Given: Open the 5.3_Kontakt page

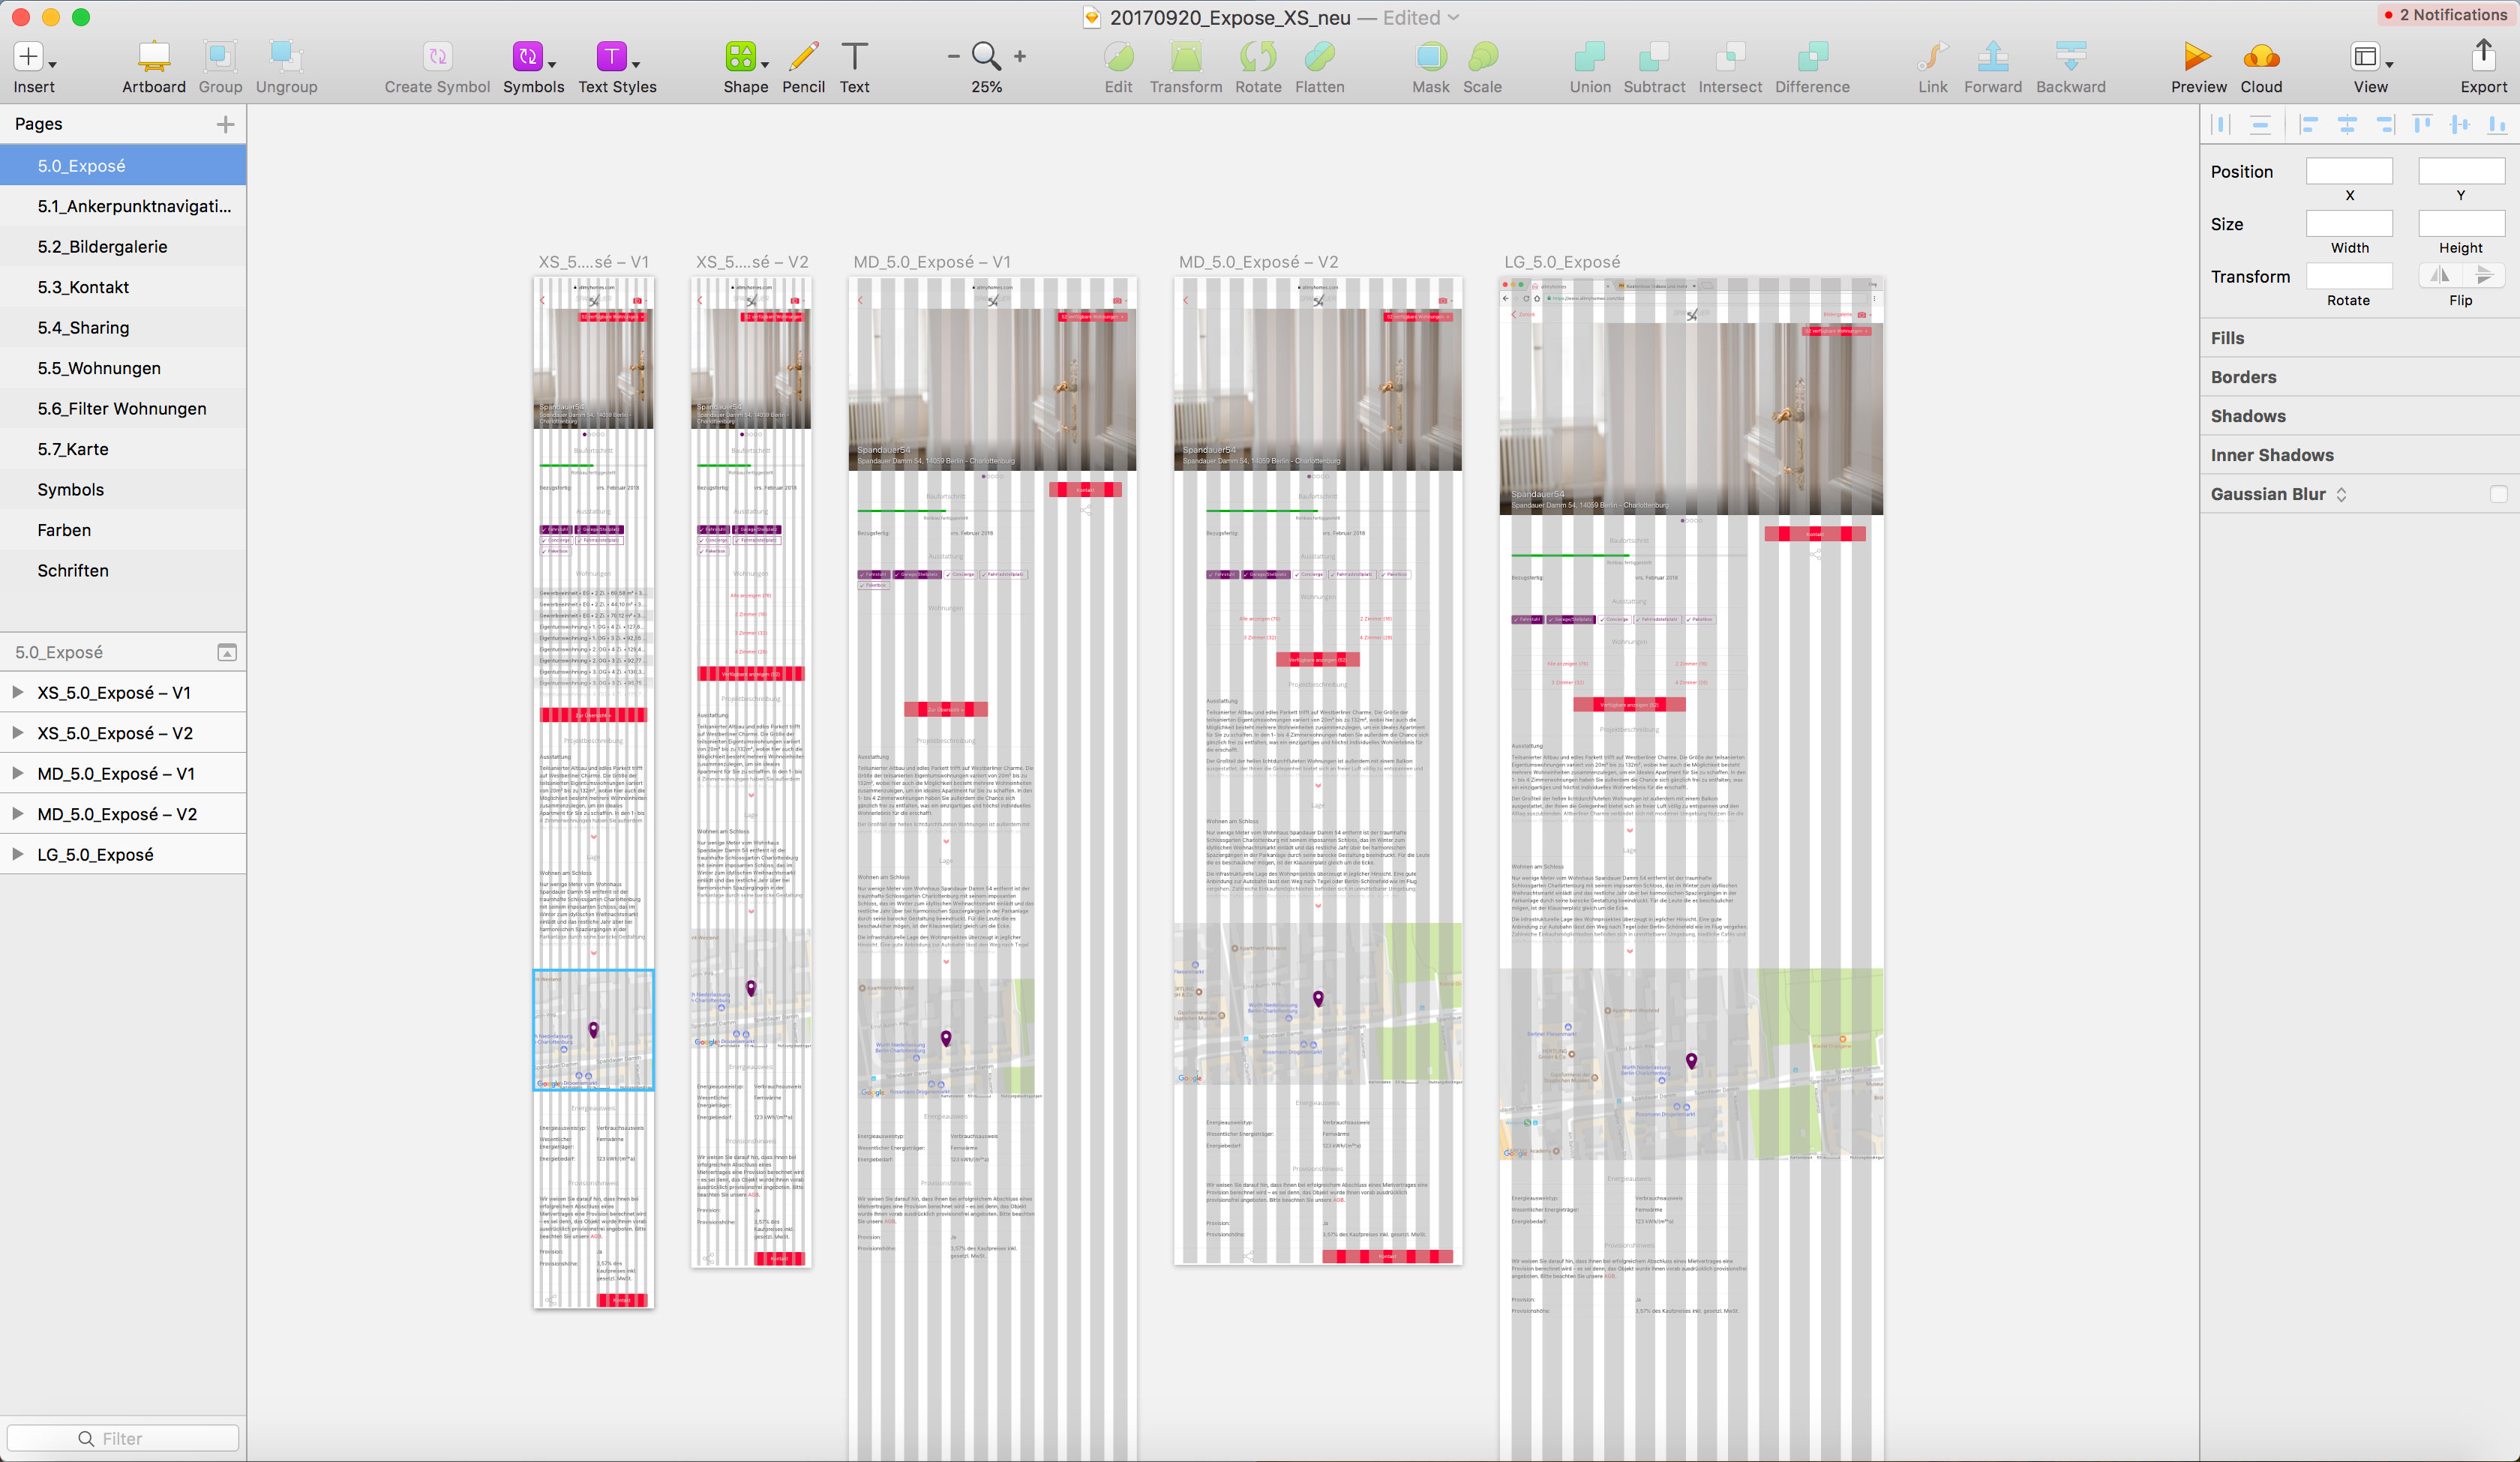Looking at the screenshot, I should 123,287.
